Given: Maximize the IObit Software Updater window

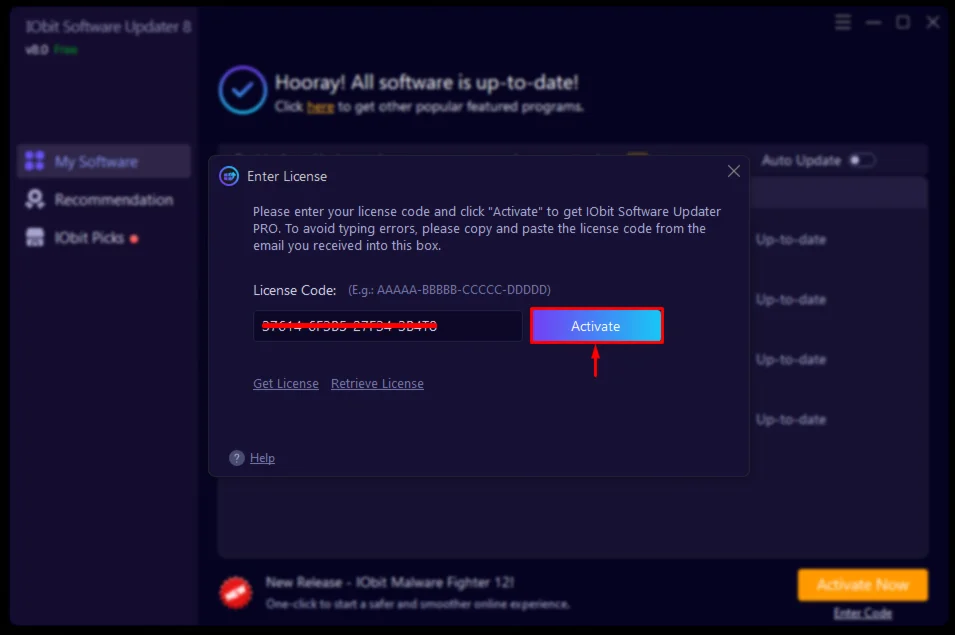Looking at the screenshot, I should pyautogui.click(x=903, y=23).
